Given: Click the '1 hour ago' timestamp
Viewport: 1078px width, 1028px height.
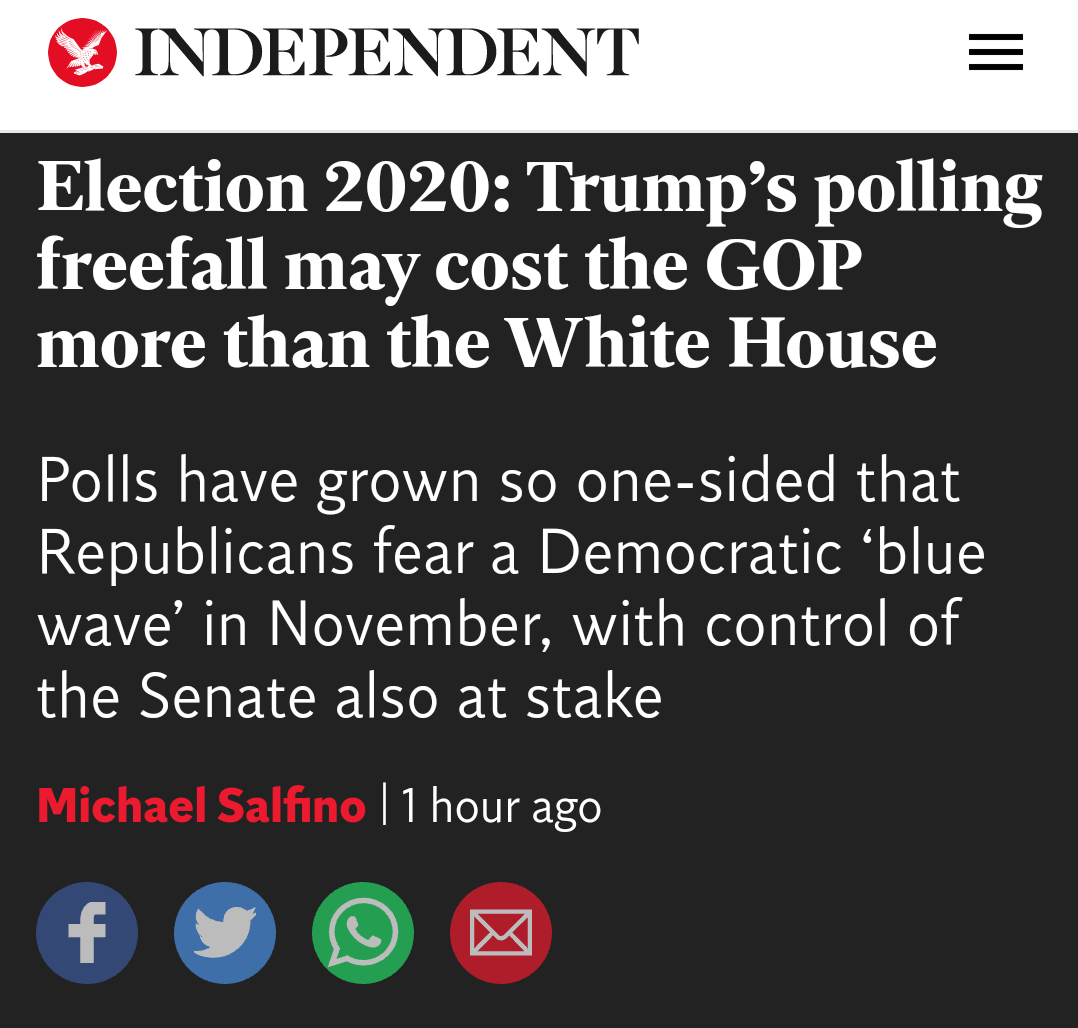Looking at the screenshot, I should tap(501, 806).
